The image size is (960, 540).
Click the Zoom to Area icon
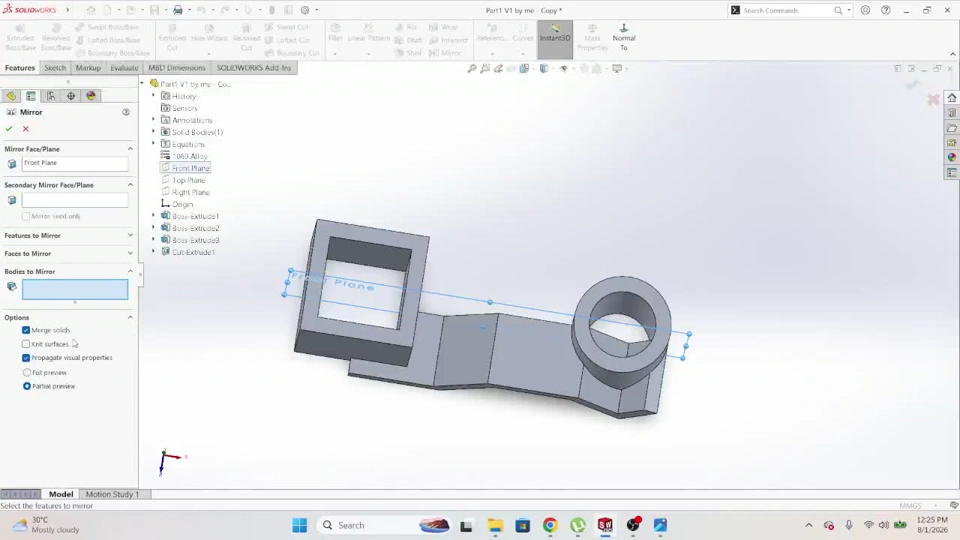click(x=485, y=69)
